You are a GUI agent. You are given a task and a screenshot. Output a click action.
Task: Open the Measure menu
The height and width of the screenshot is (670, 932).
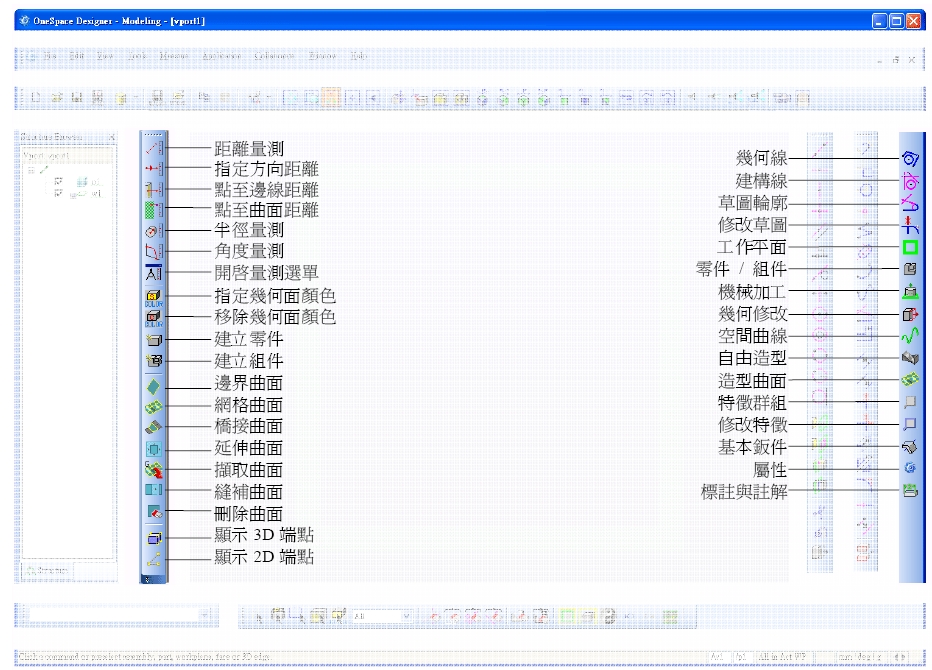click(x=174, y=56)
